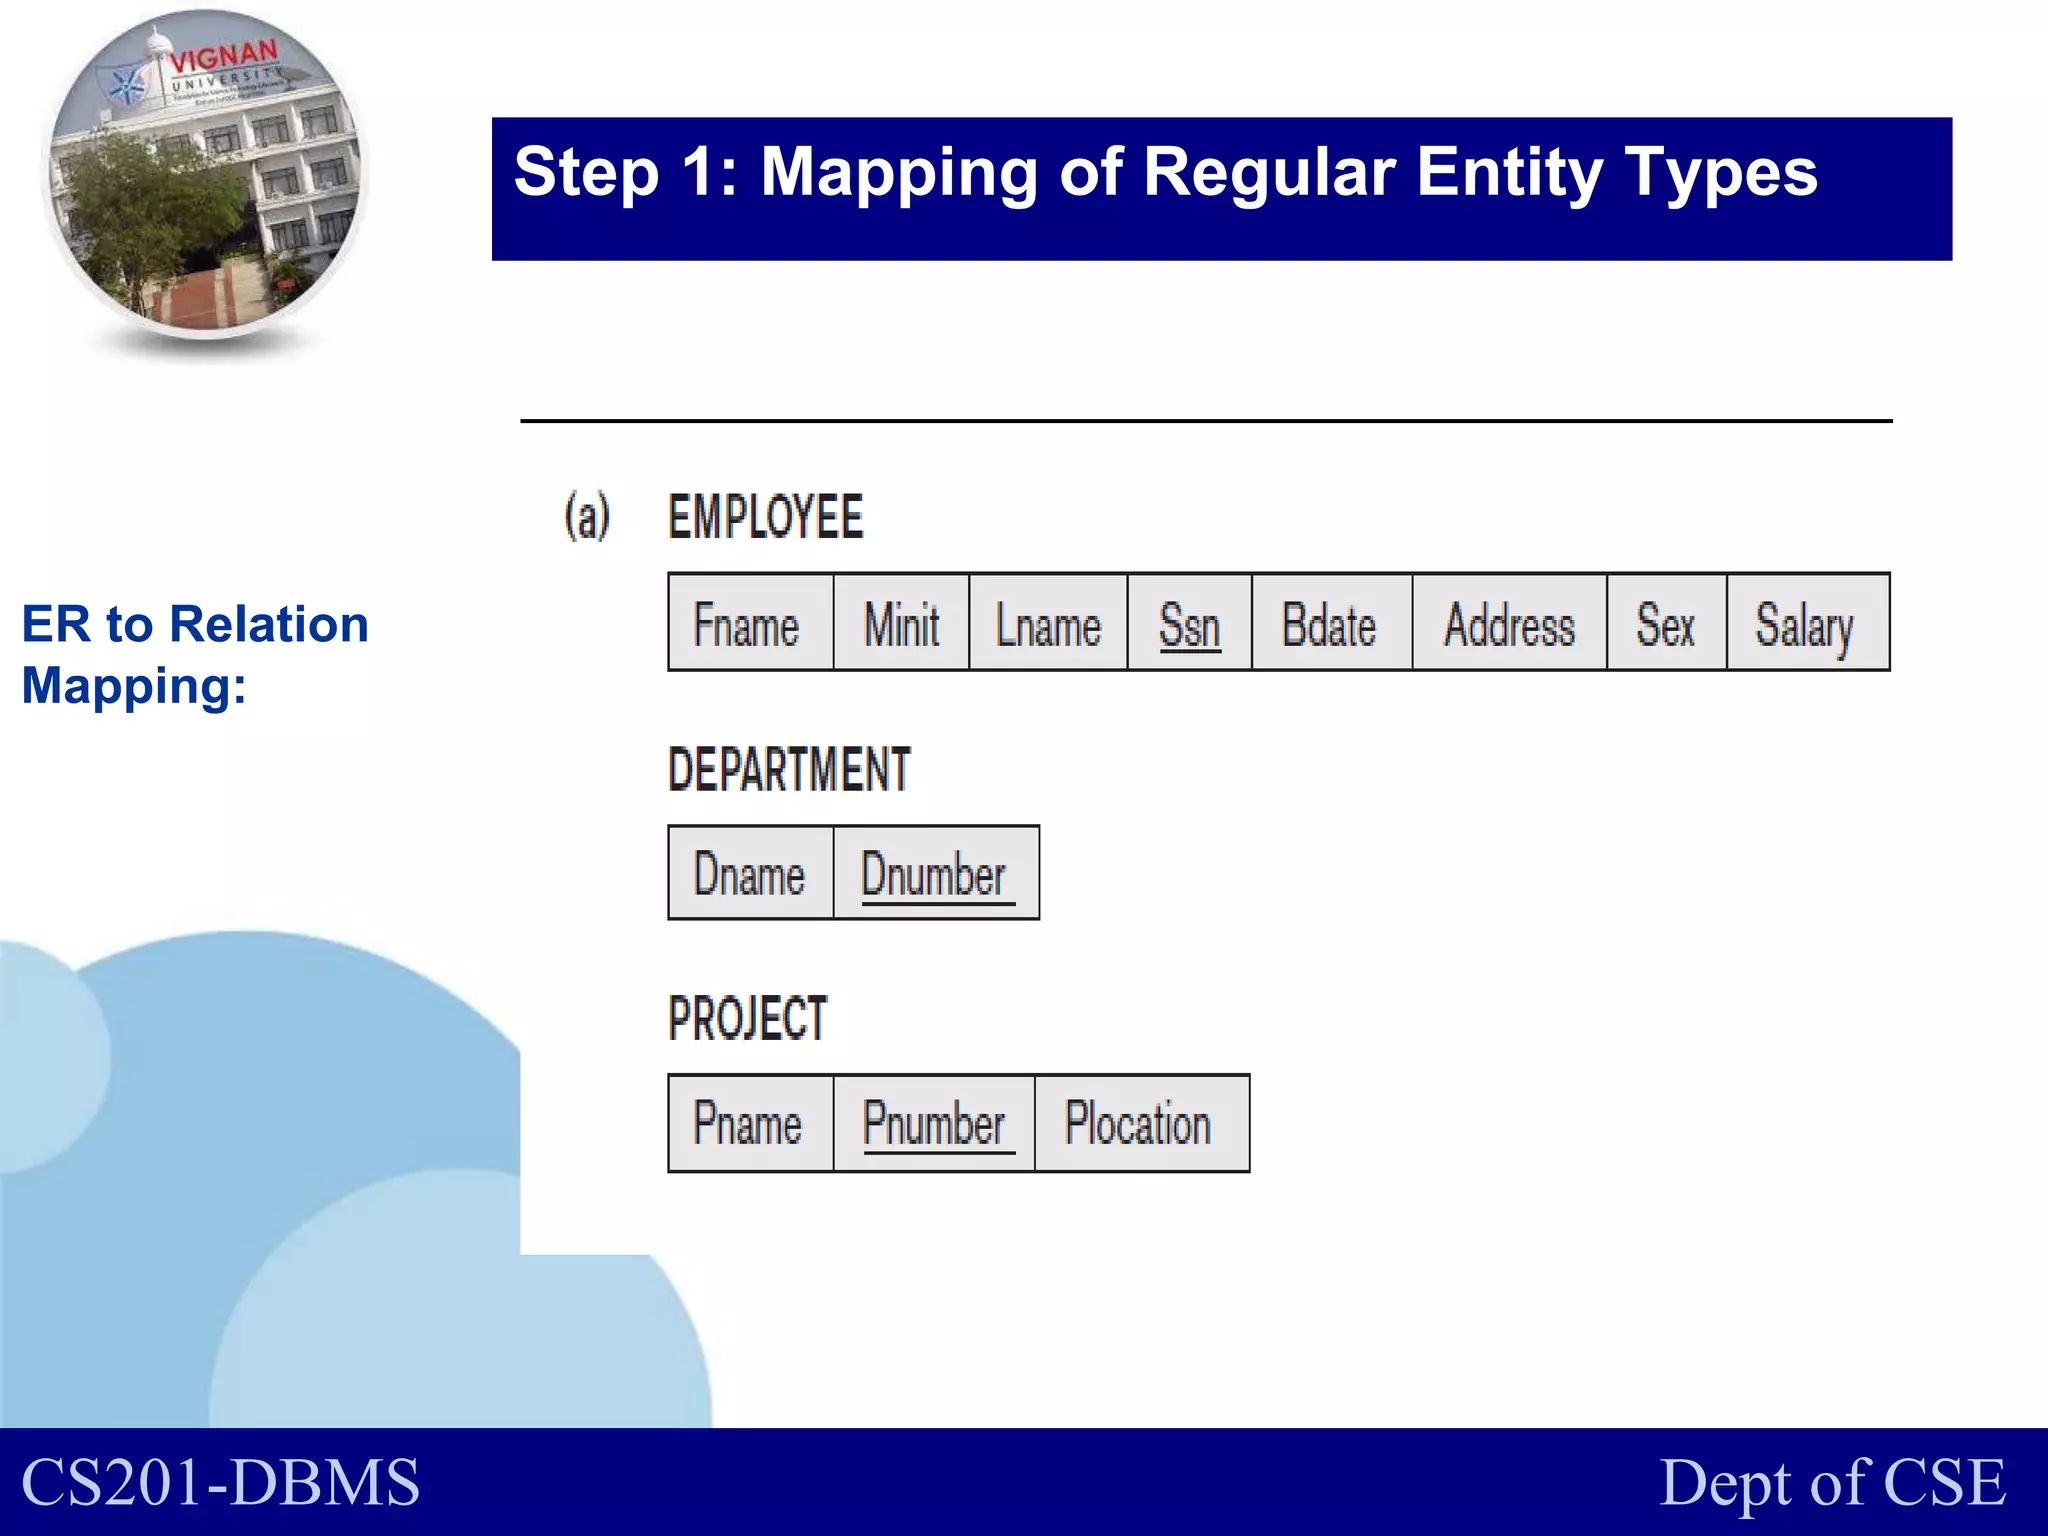The height and width of the screenshot is (1536, 2048).
Task: Click the 'Dept of CSE' footer text
Action: pyautogui.click(x=1833, y=1482)
